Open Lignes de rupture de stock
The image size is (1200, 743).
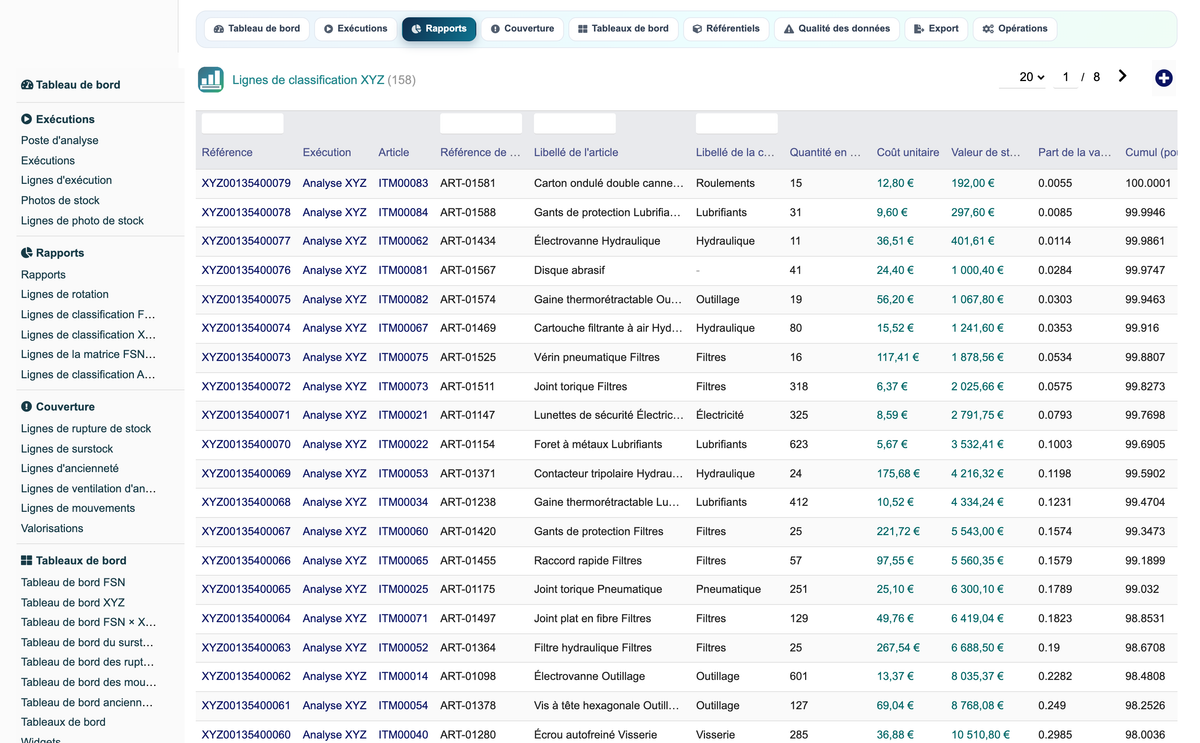86,428
